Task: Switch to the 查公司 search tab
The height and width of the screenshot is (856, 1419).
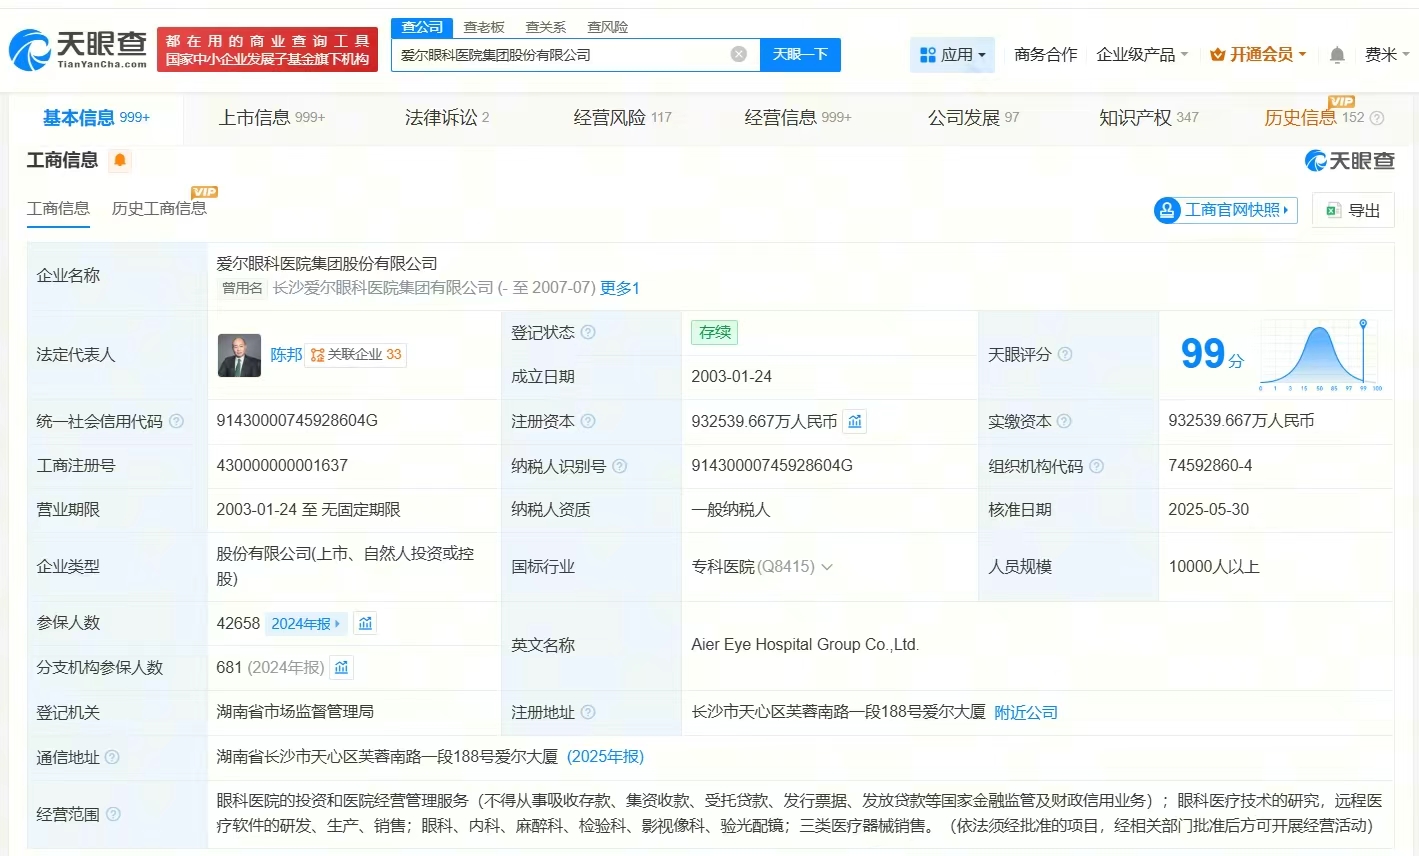Action: 422,27
